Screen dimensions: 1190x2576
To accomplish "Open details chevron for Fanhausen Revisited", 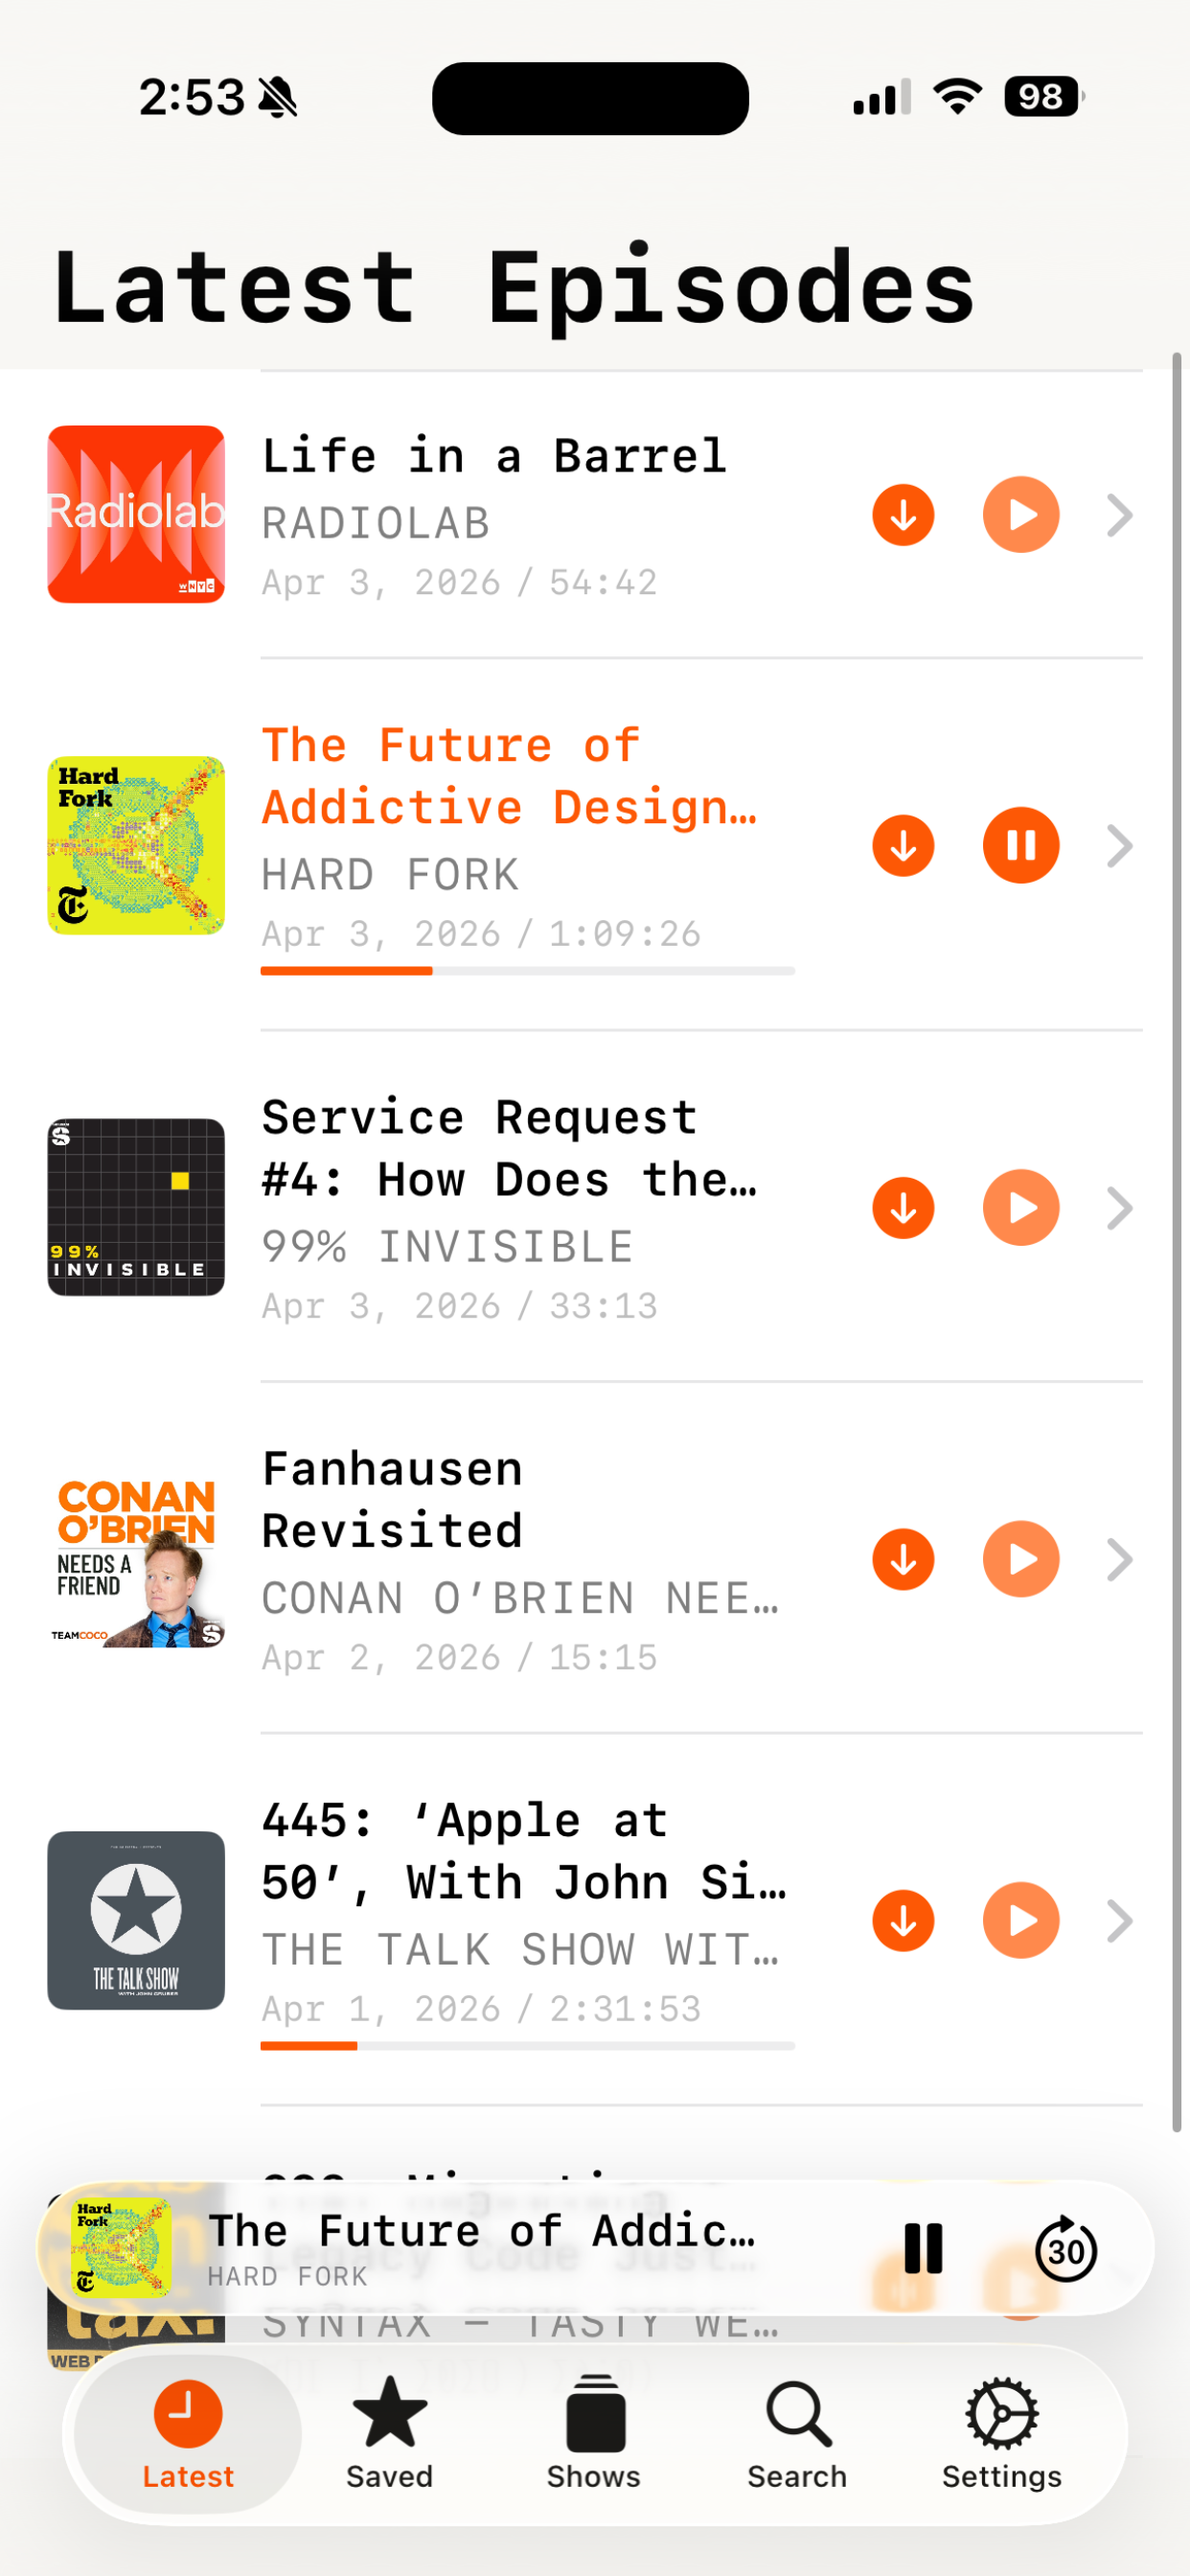I will pos(1120,1560).
